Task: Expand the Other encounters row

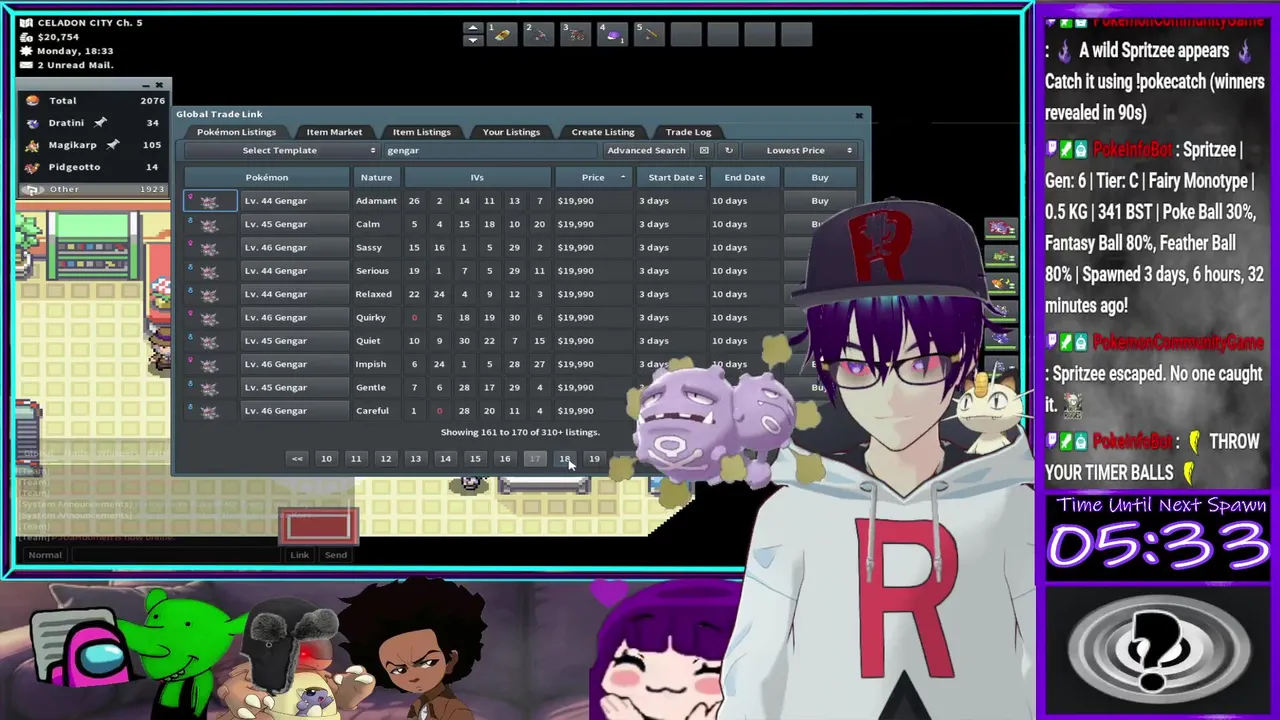Action: point(93,189)
